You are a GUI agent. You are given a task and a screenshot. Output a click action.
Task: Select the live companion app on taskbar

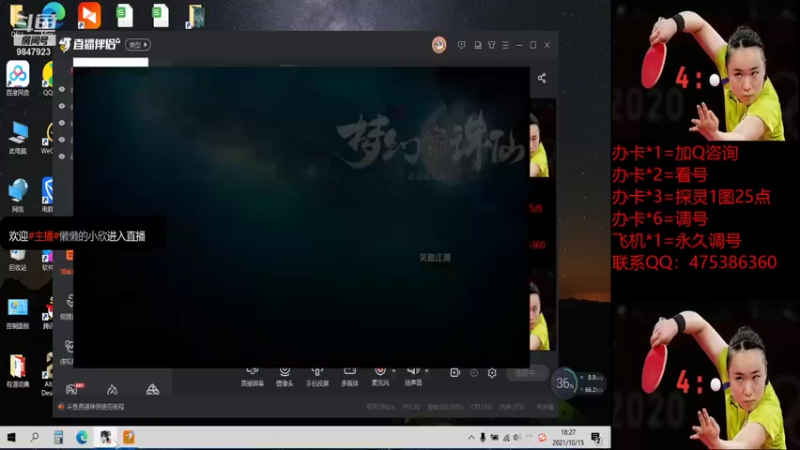pyautogui.click(x=106, y=437)
